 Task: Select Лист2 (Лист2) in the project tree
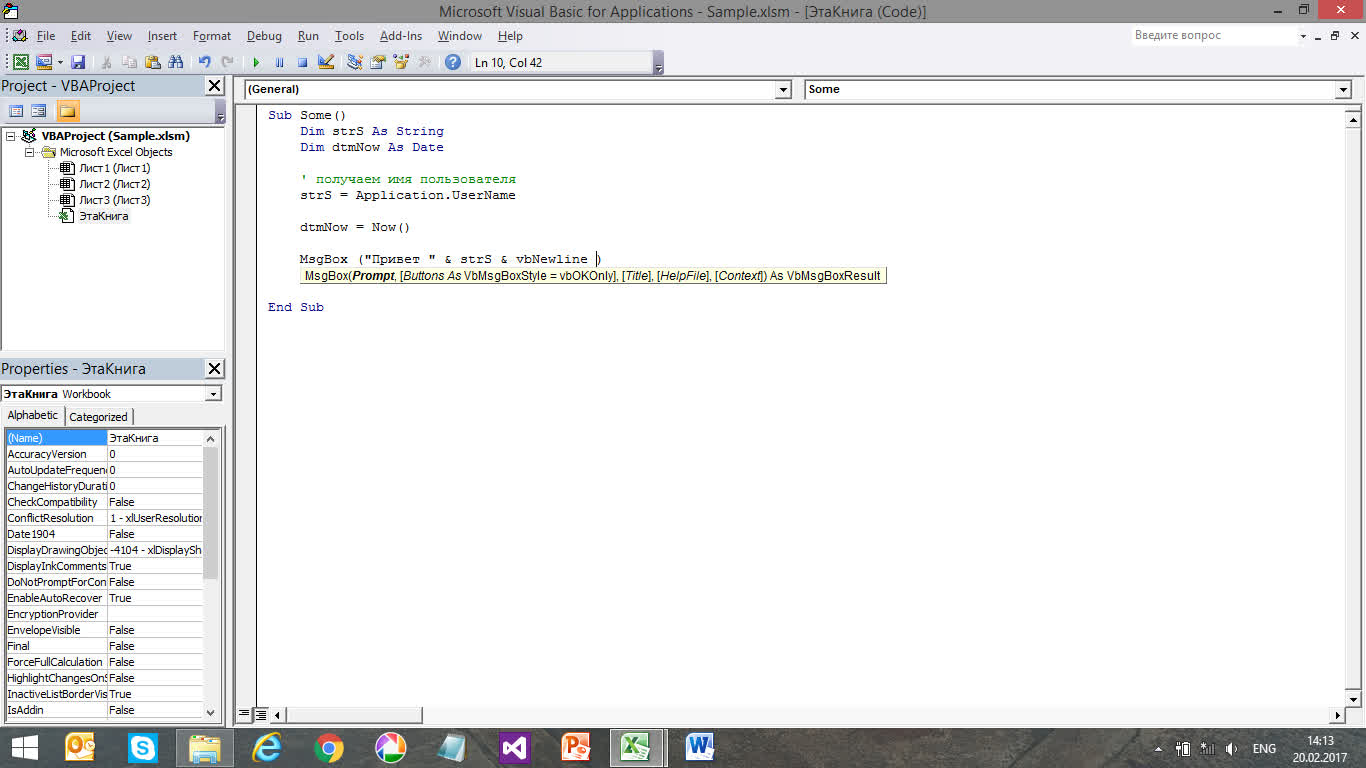[x=114, y=184]
